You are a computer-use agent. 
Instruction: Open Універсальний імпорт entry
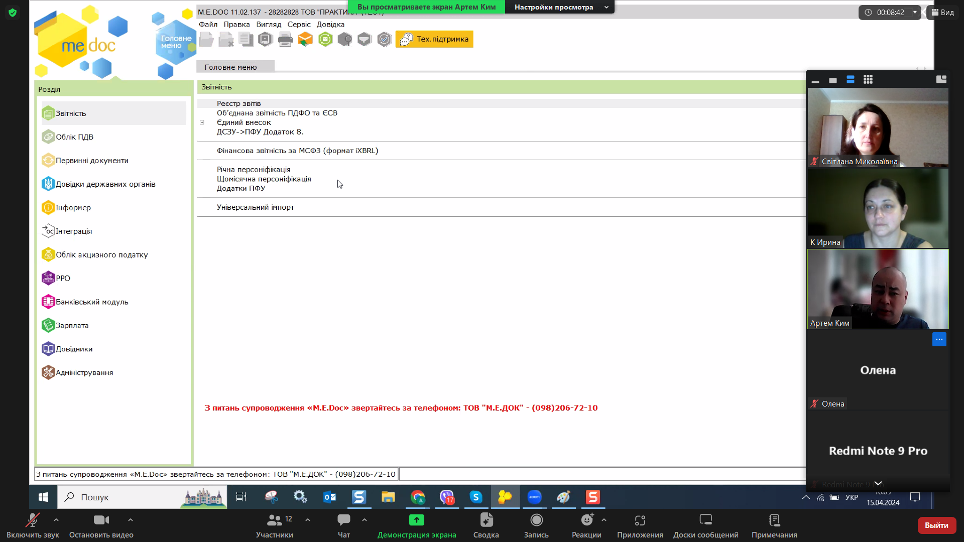[255, 207]
